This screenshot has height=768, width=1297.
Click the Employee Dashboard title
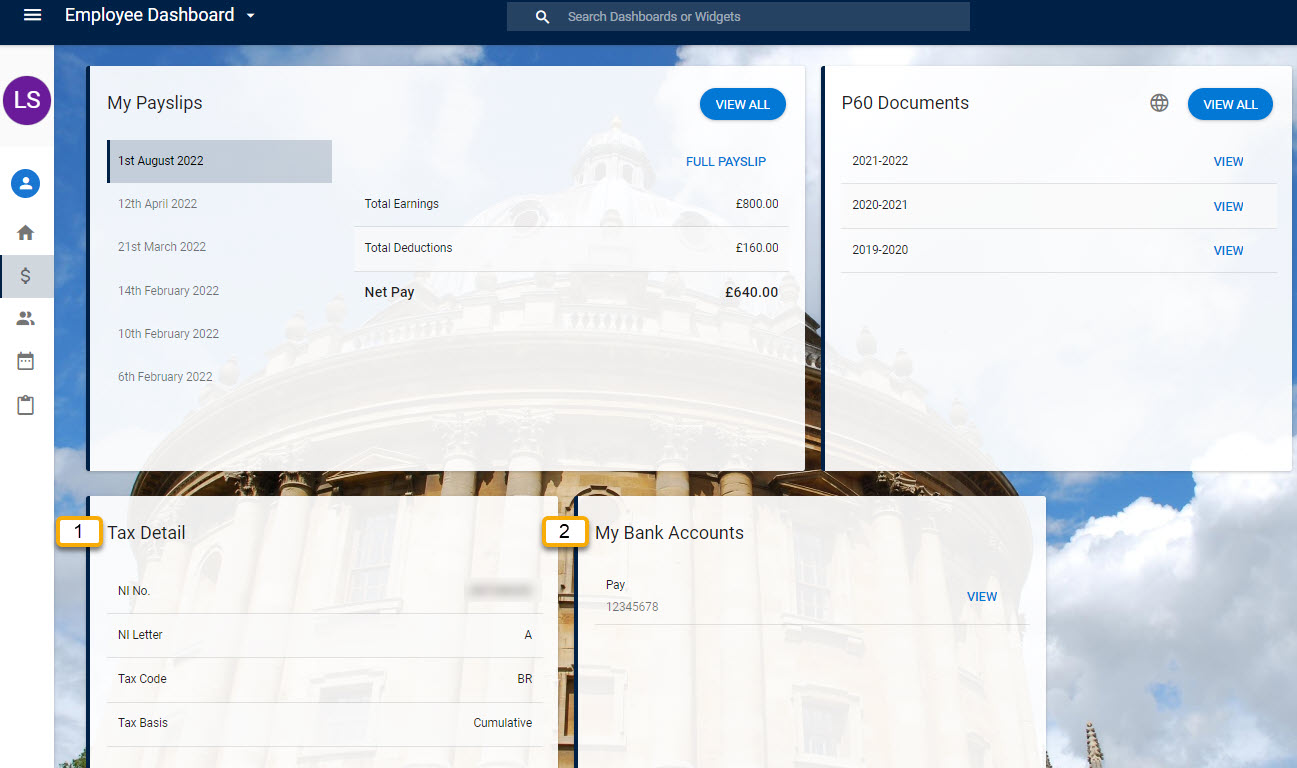tap(149, 15)
